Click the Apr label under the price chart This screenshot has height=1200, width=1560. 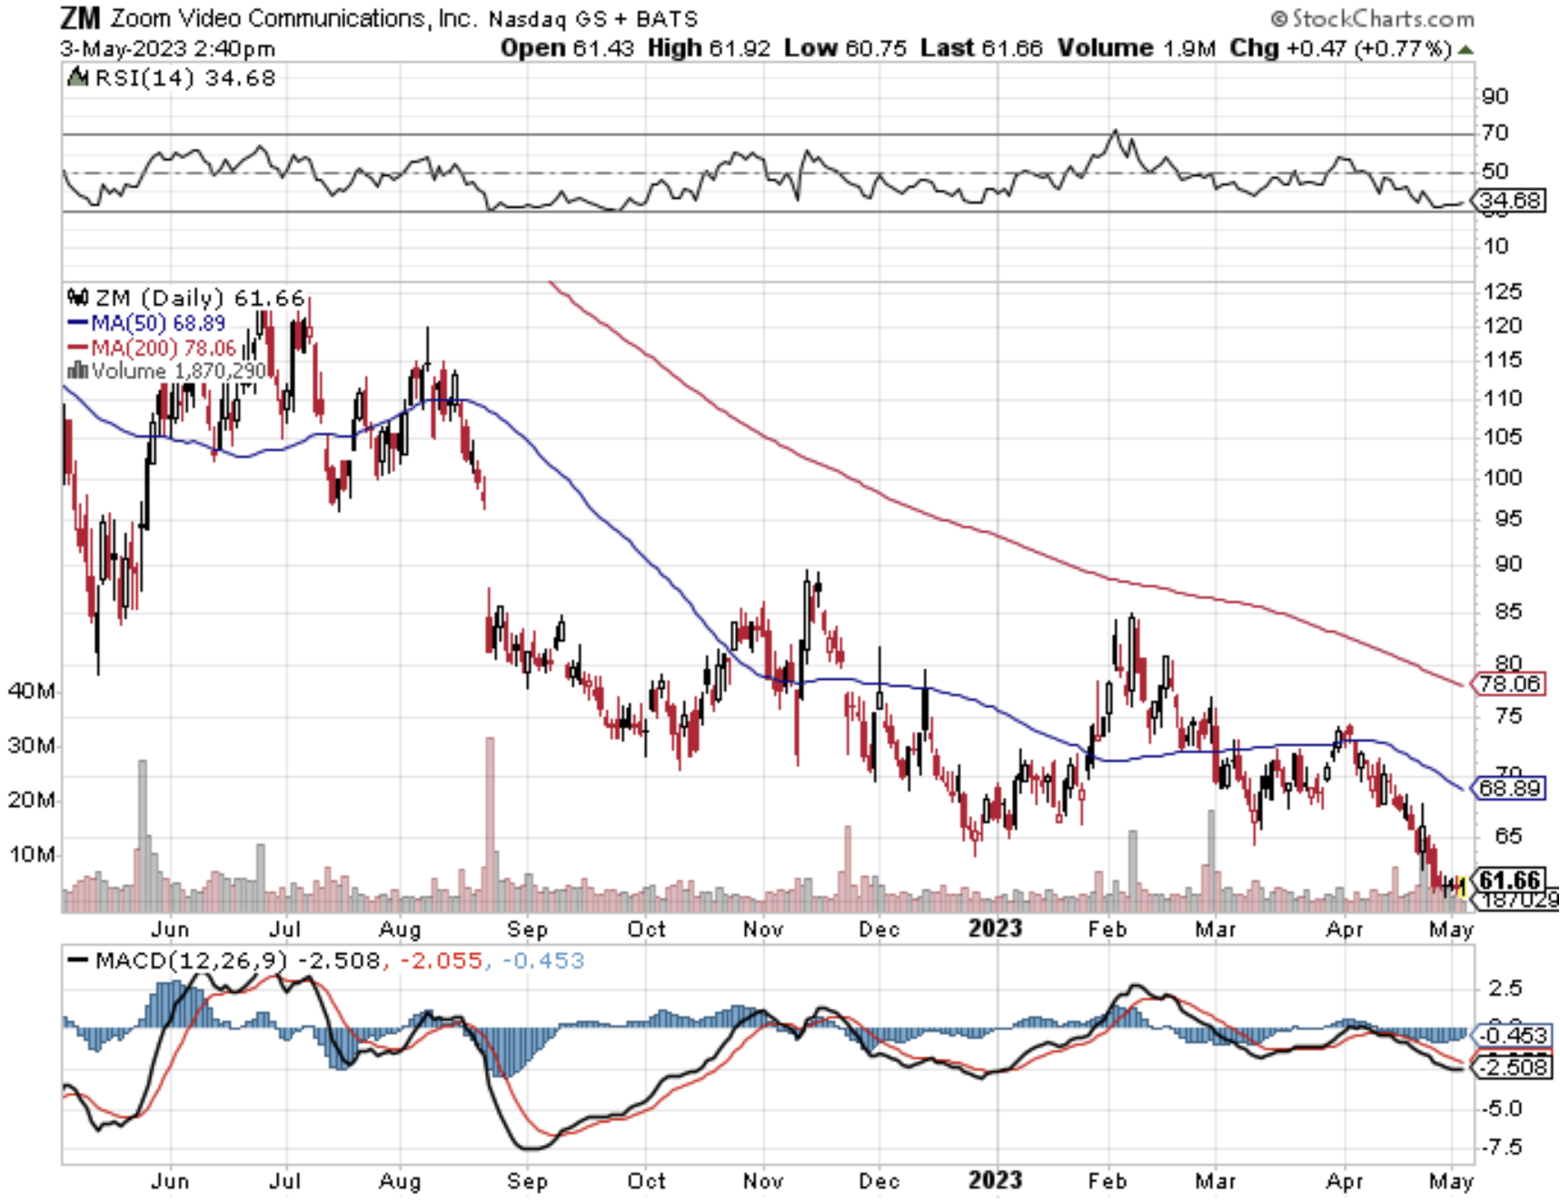coord(1344,928)
